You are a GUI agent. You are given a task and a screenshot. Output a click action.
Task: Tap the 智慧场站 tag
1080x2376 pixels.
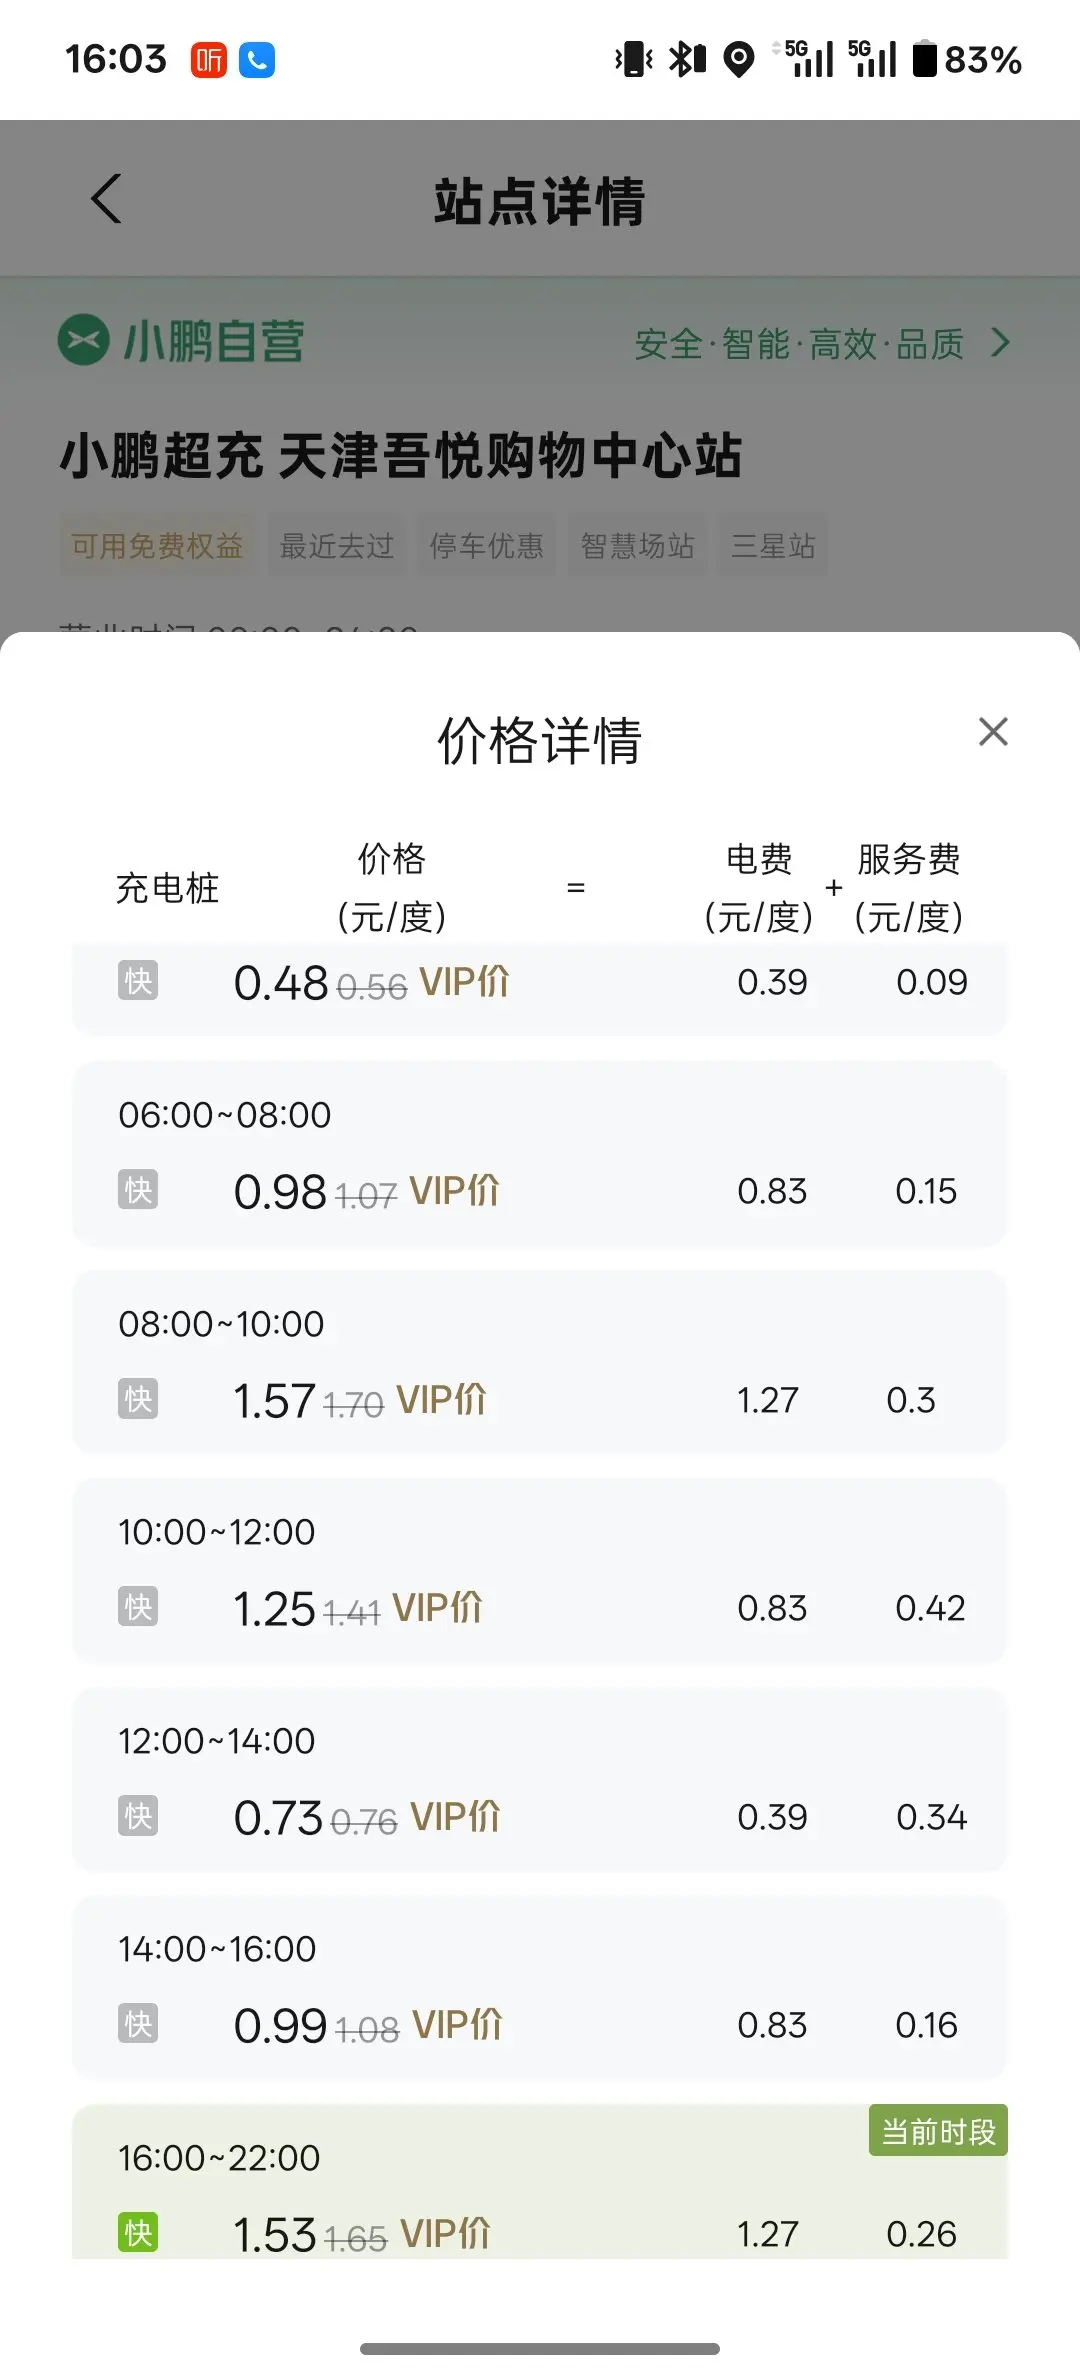coord(637,546)
